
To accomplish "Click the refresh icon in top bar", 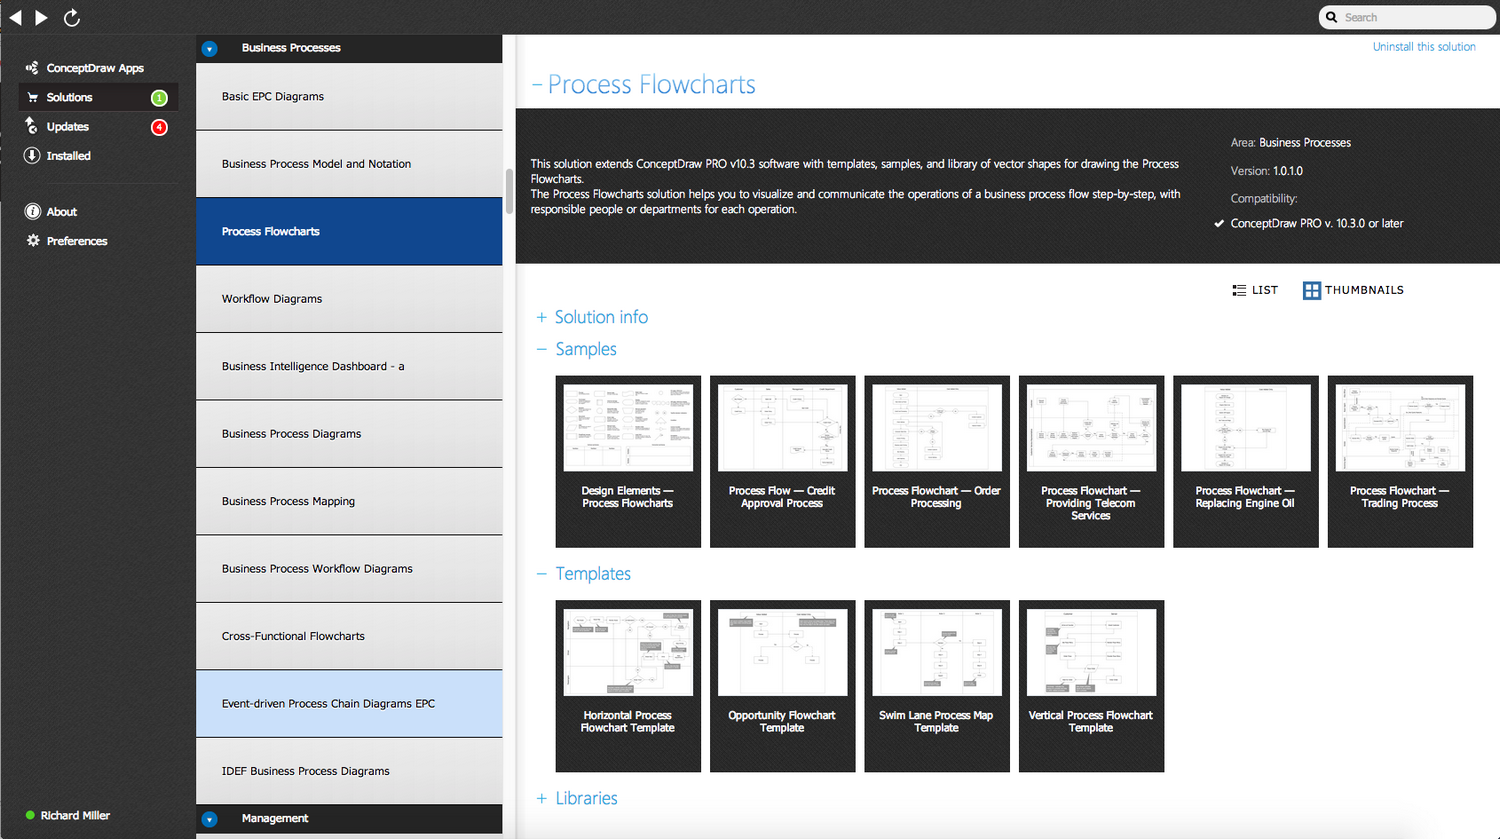I will 71,17.
